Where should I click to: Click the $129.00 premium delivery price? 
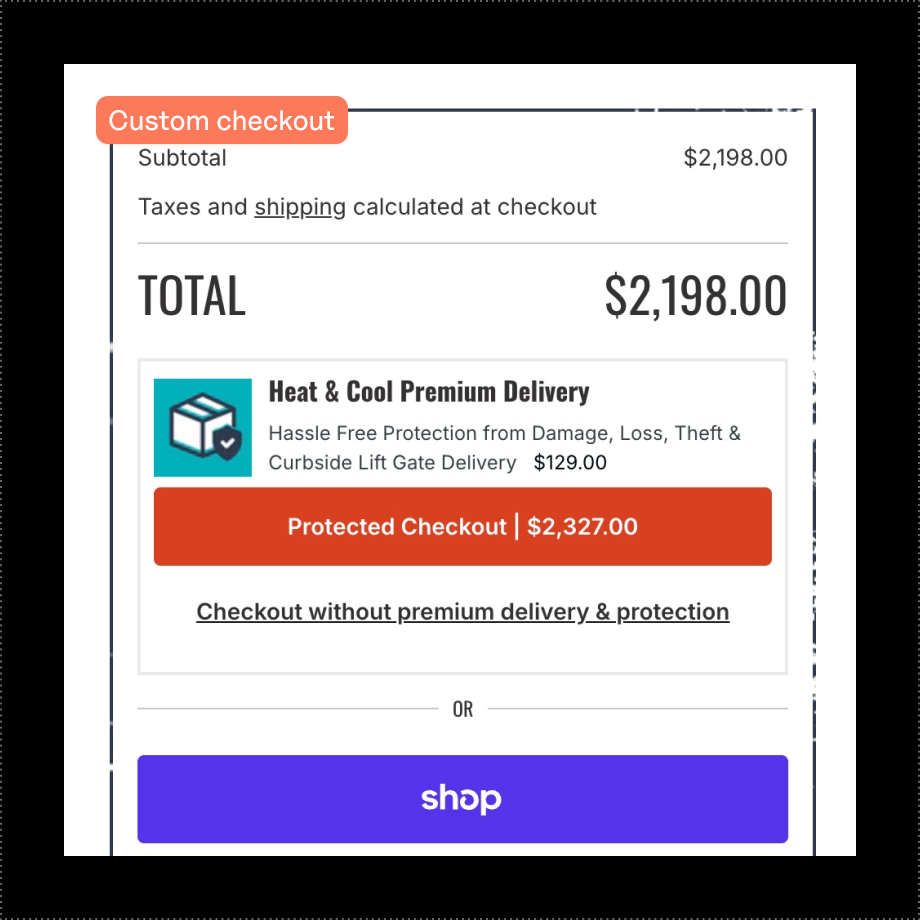pos(570,463)
